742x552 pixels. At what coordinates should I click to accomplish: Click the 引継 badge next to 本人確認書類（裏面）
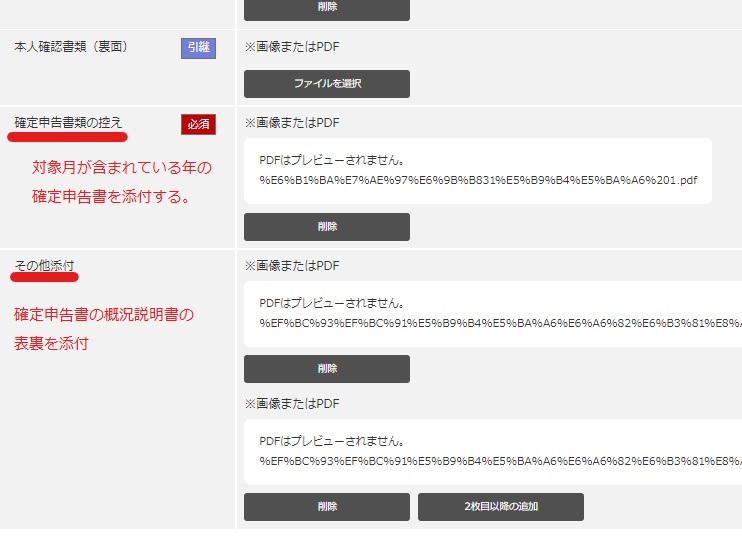198,48
